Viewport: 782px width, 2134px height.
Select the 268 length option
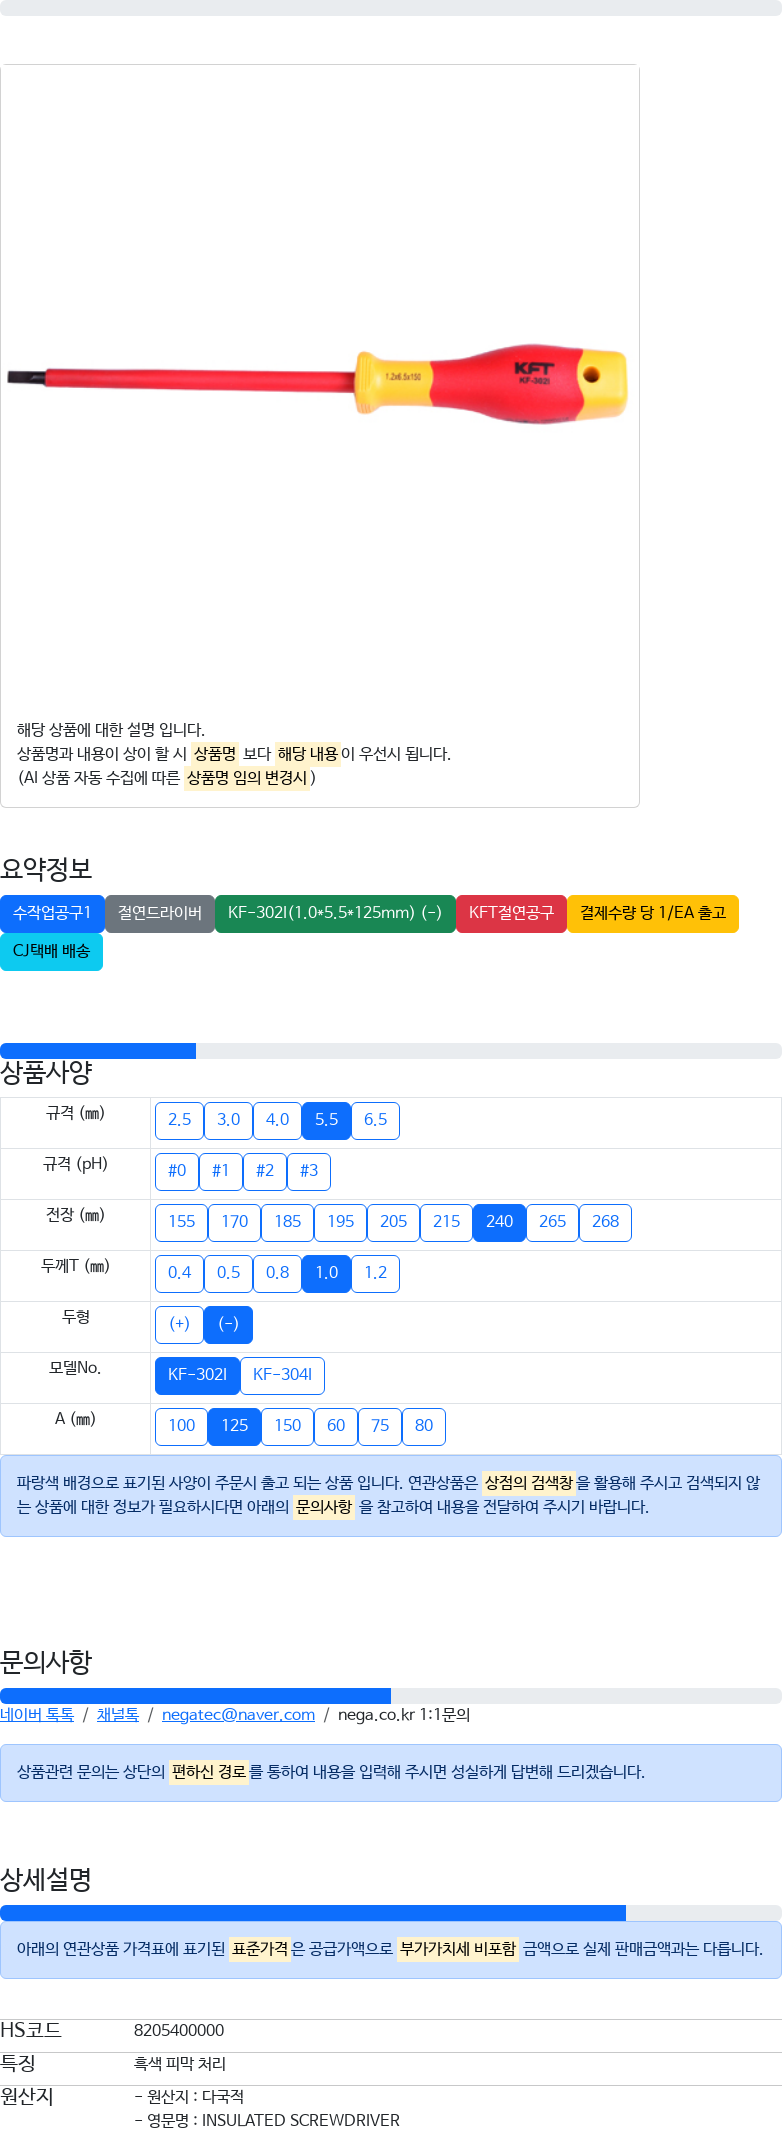605,1222
